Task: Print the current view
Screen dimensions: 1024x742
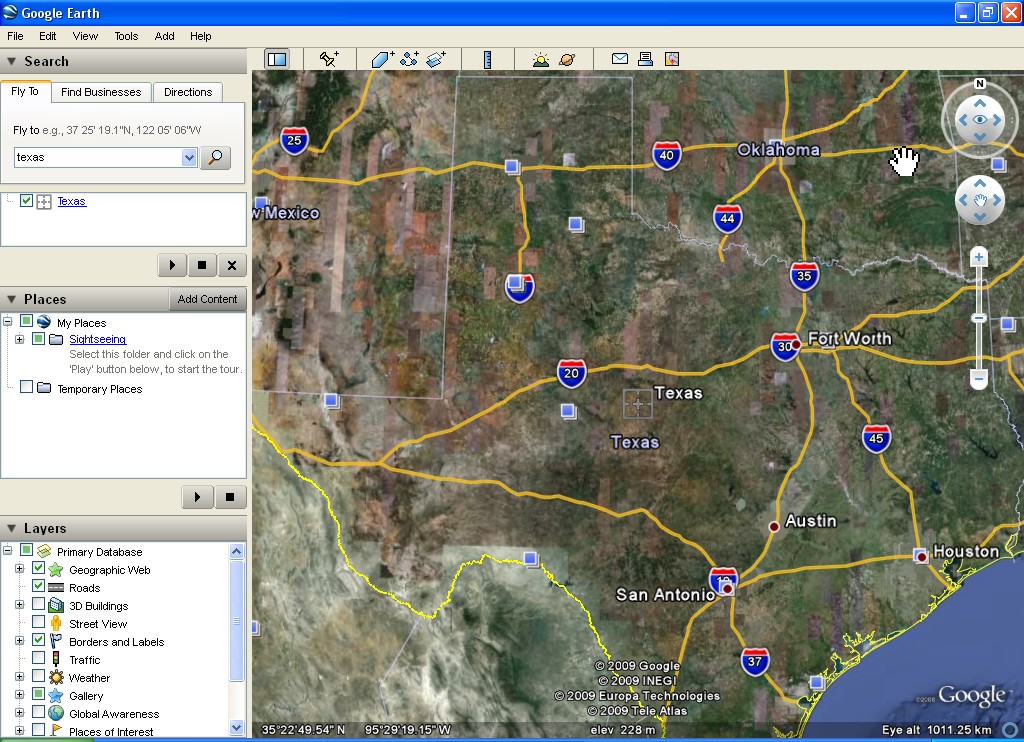Action: click(645, 59)
